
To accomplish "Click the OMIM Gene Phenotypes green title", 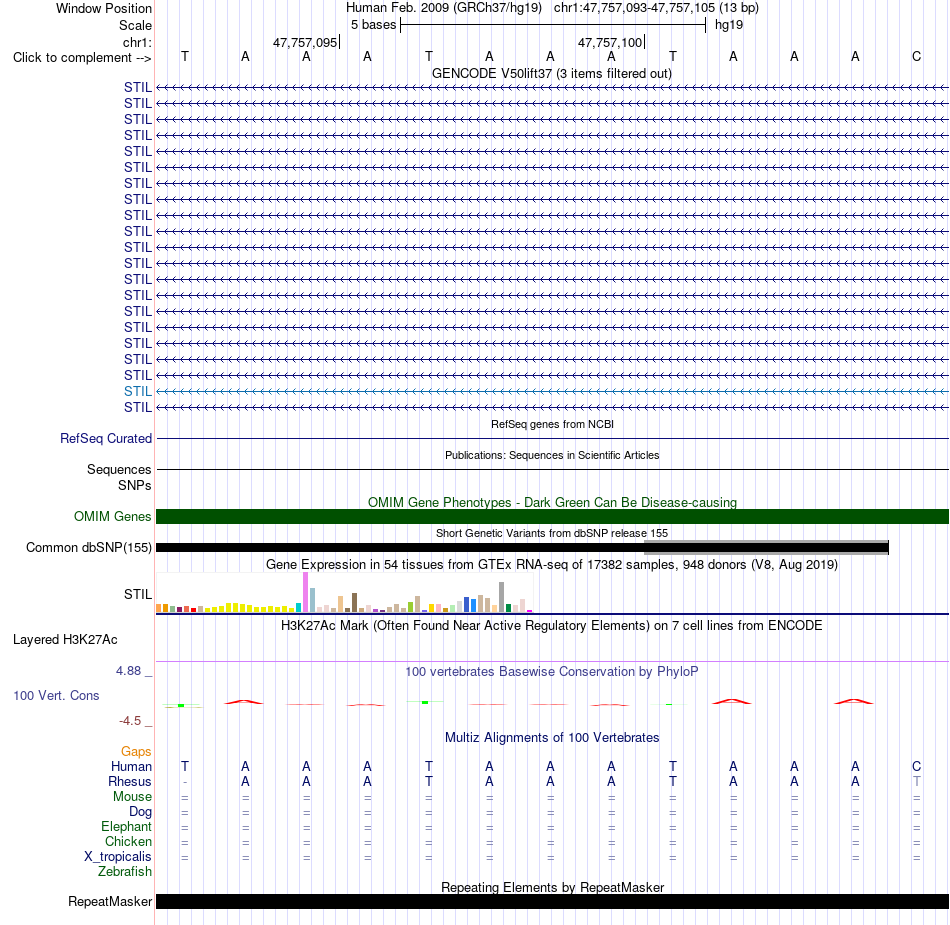I will (x=552, y=502).
